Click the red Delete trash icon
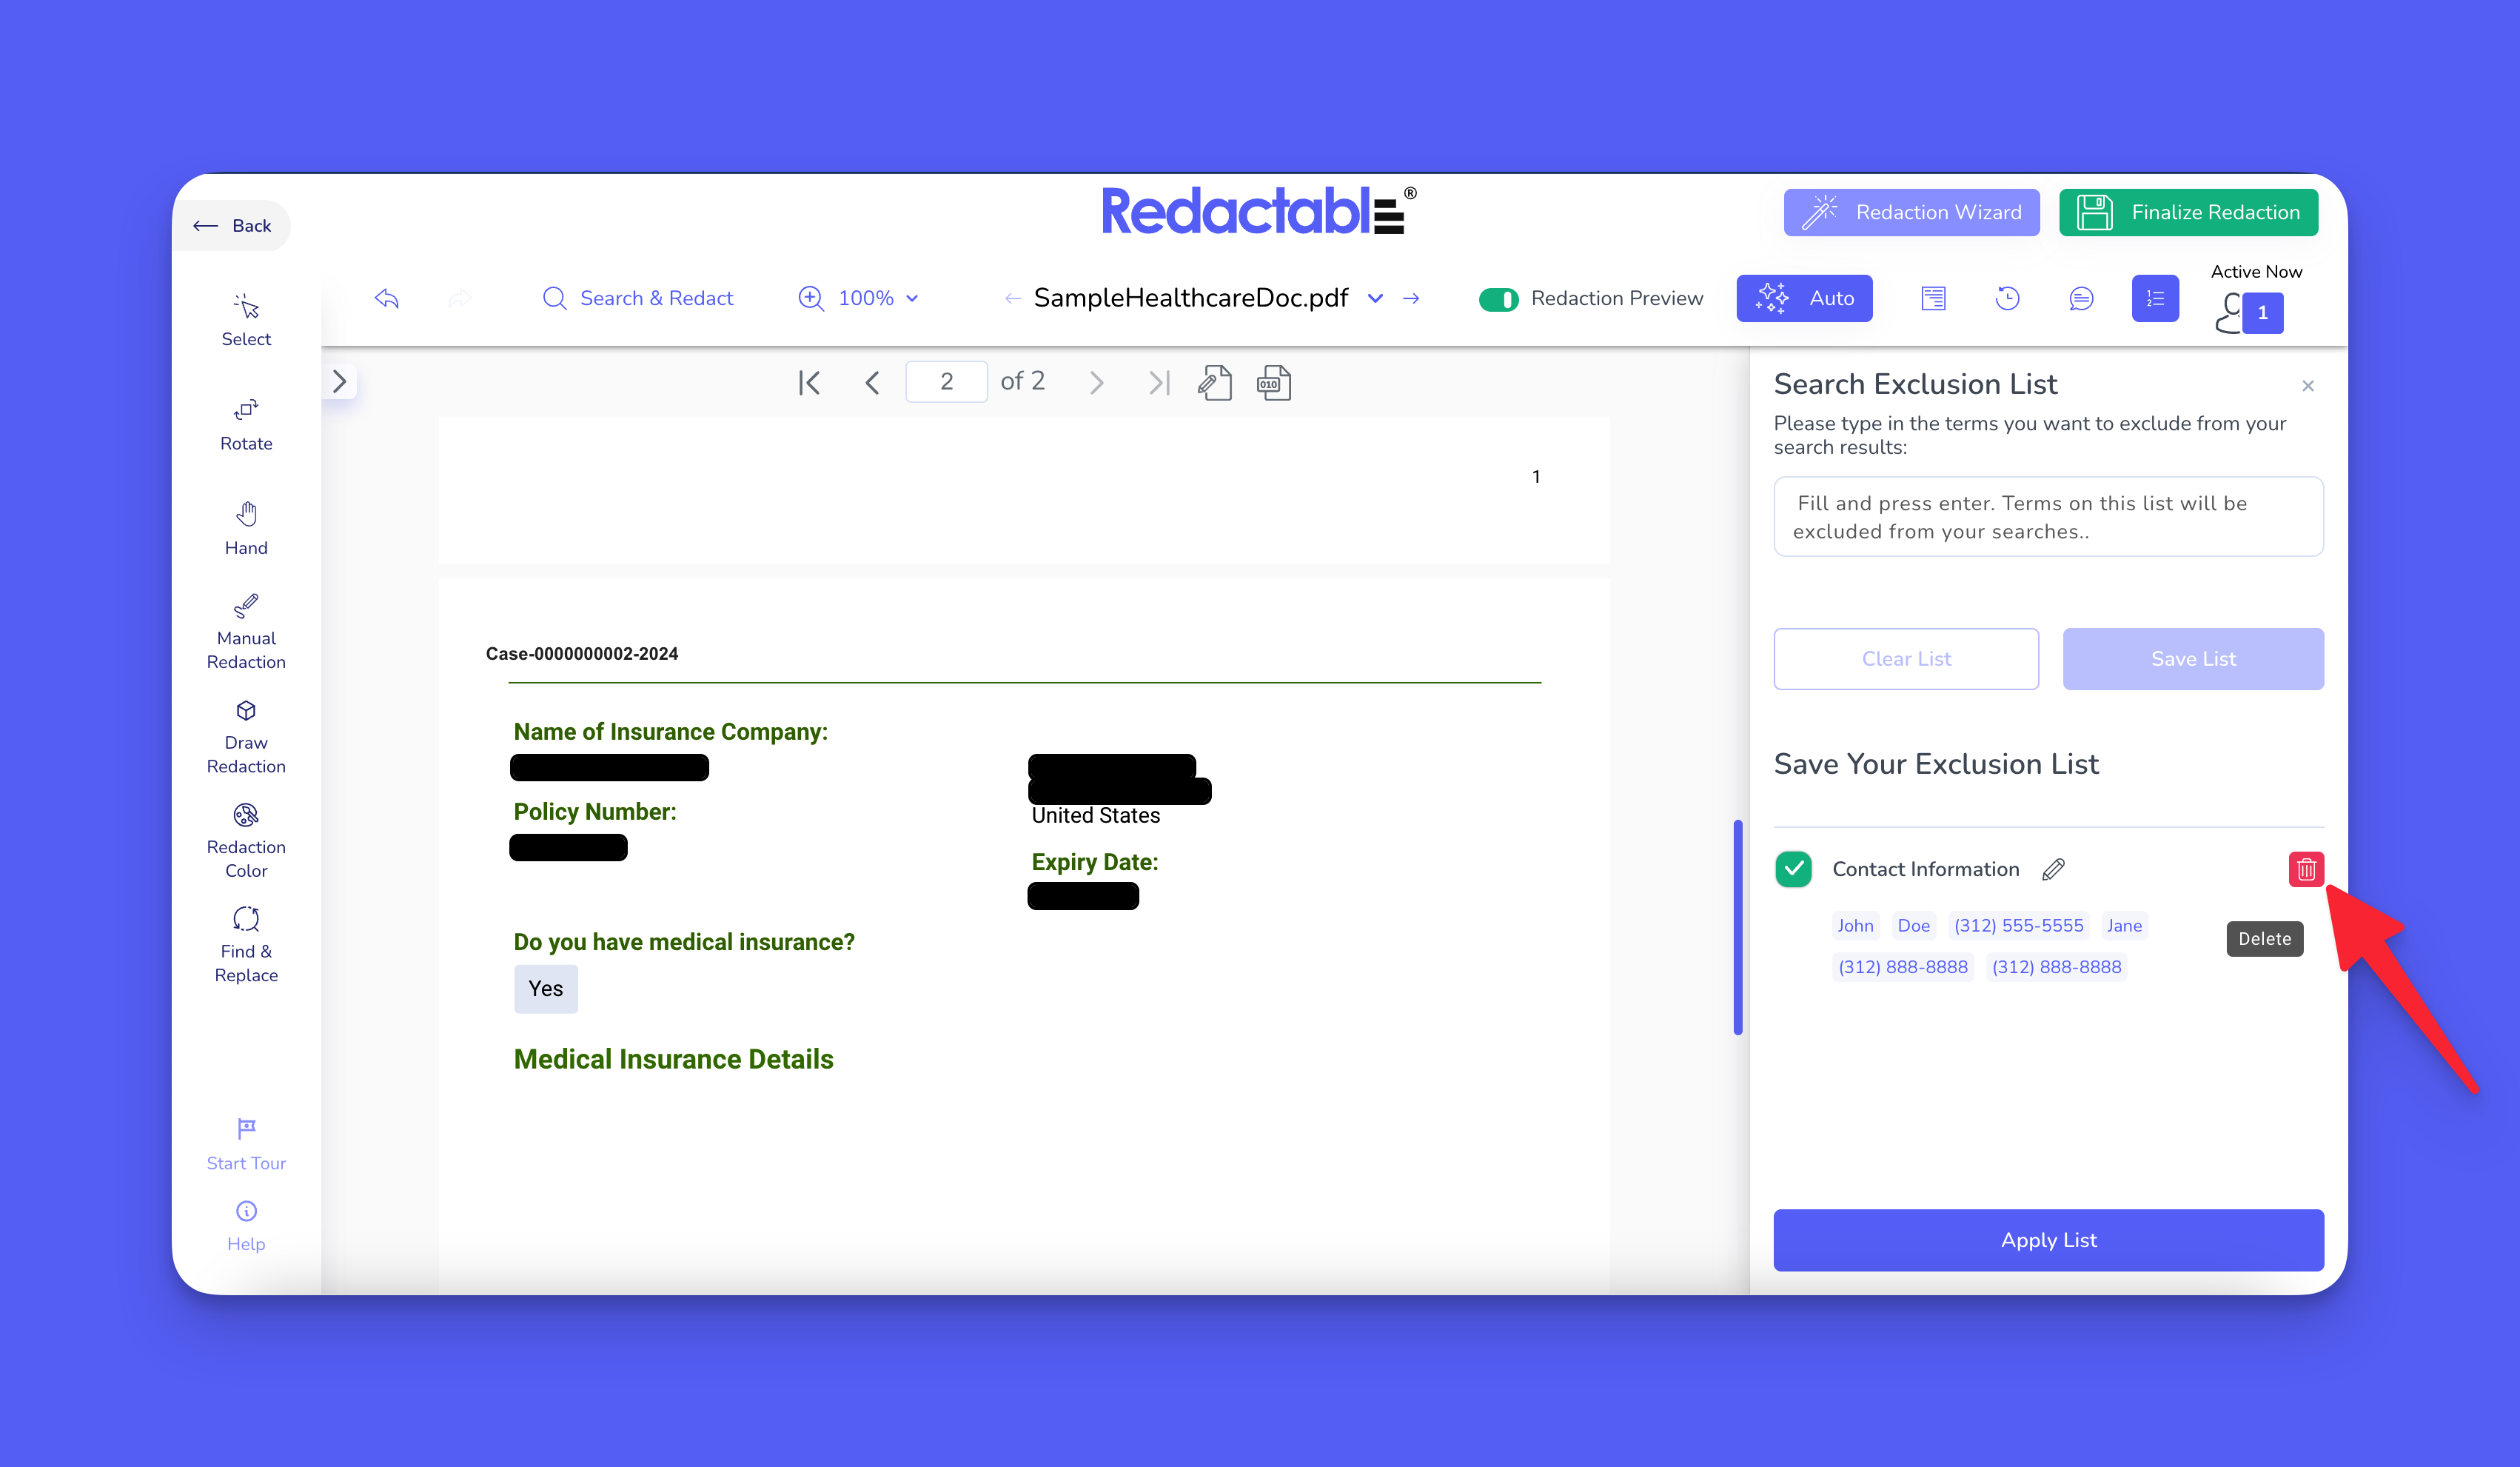 [2305, 869]
